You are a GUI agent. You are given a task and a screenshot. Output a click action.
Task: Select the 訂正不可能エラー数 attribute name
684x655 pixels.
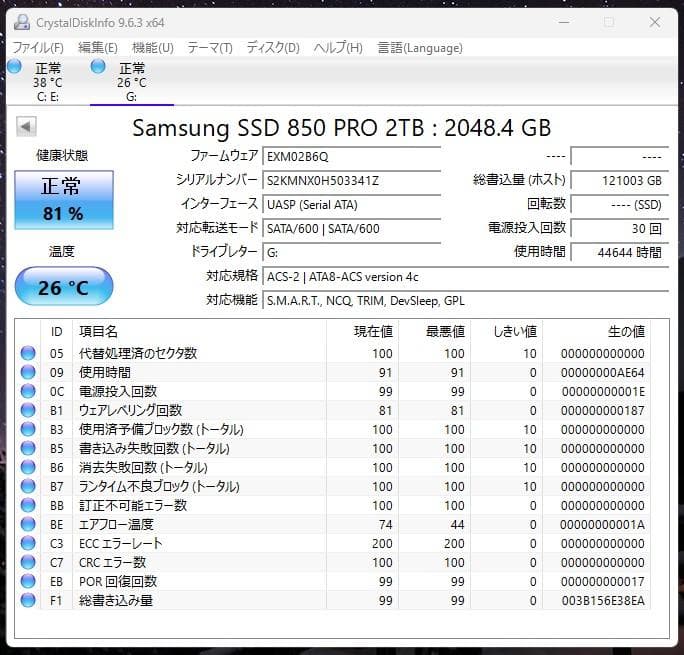tap(133, 505)
